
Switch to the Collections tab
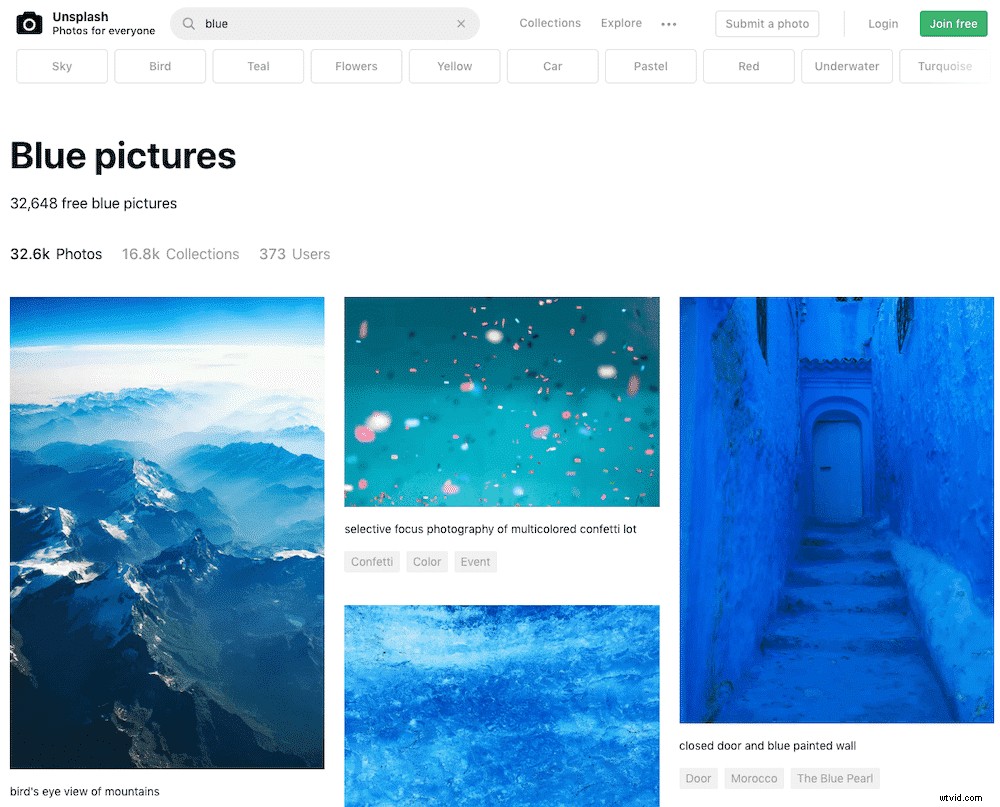pos(180,254)
